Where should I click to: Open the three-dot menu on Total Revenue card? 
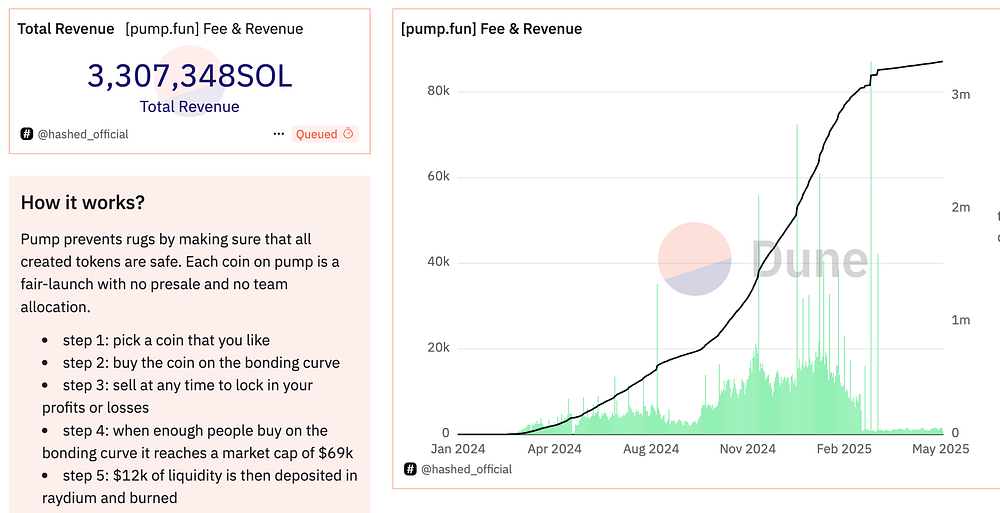(x=278, y=134)
